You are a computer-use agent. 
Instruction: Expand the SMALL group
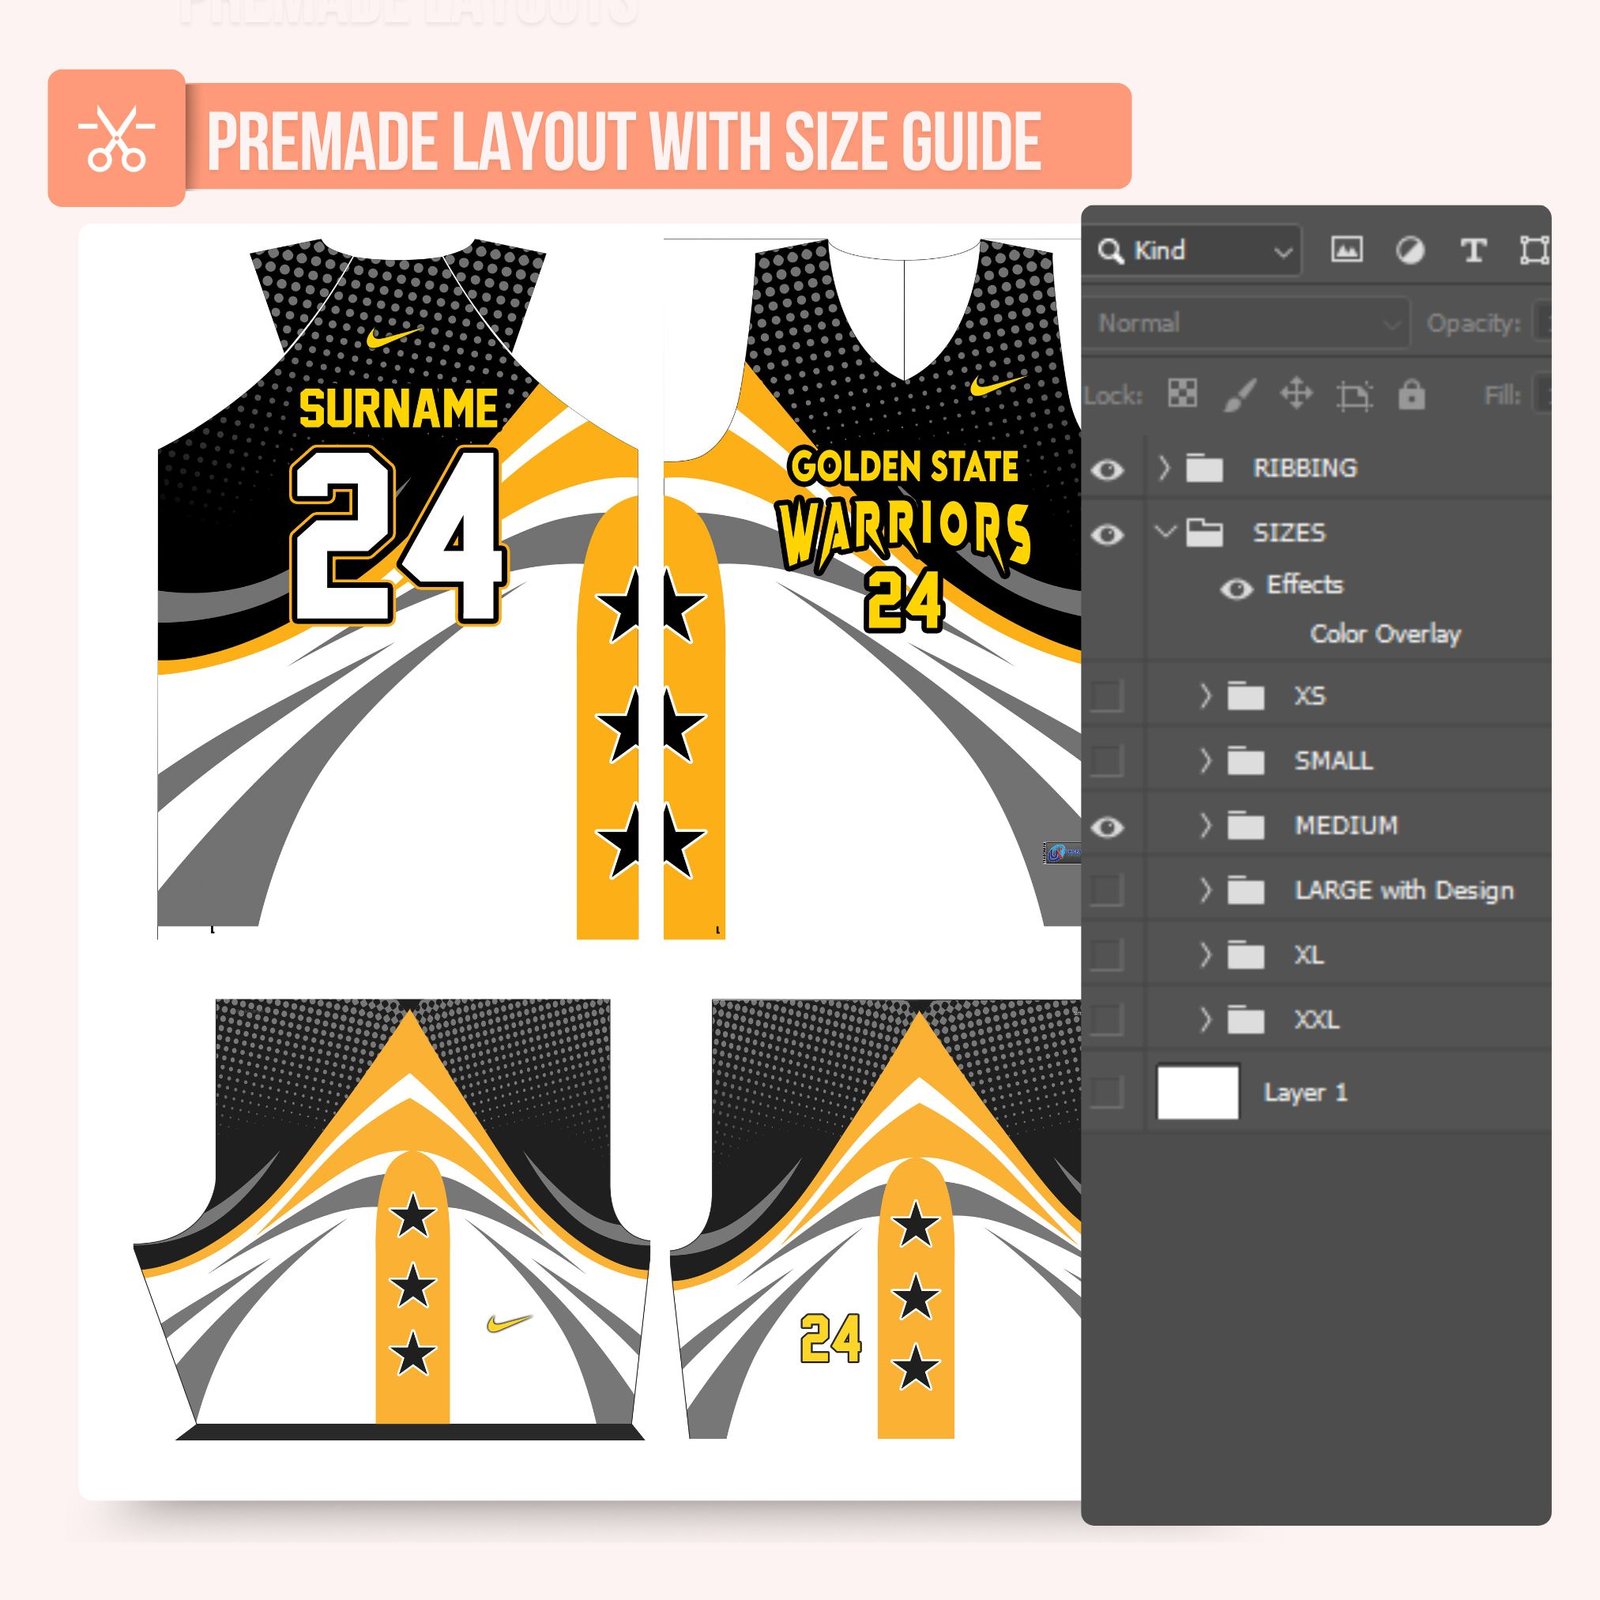click(1205, 760)
